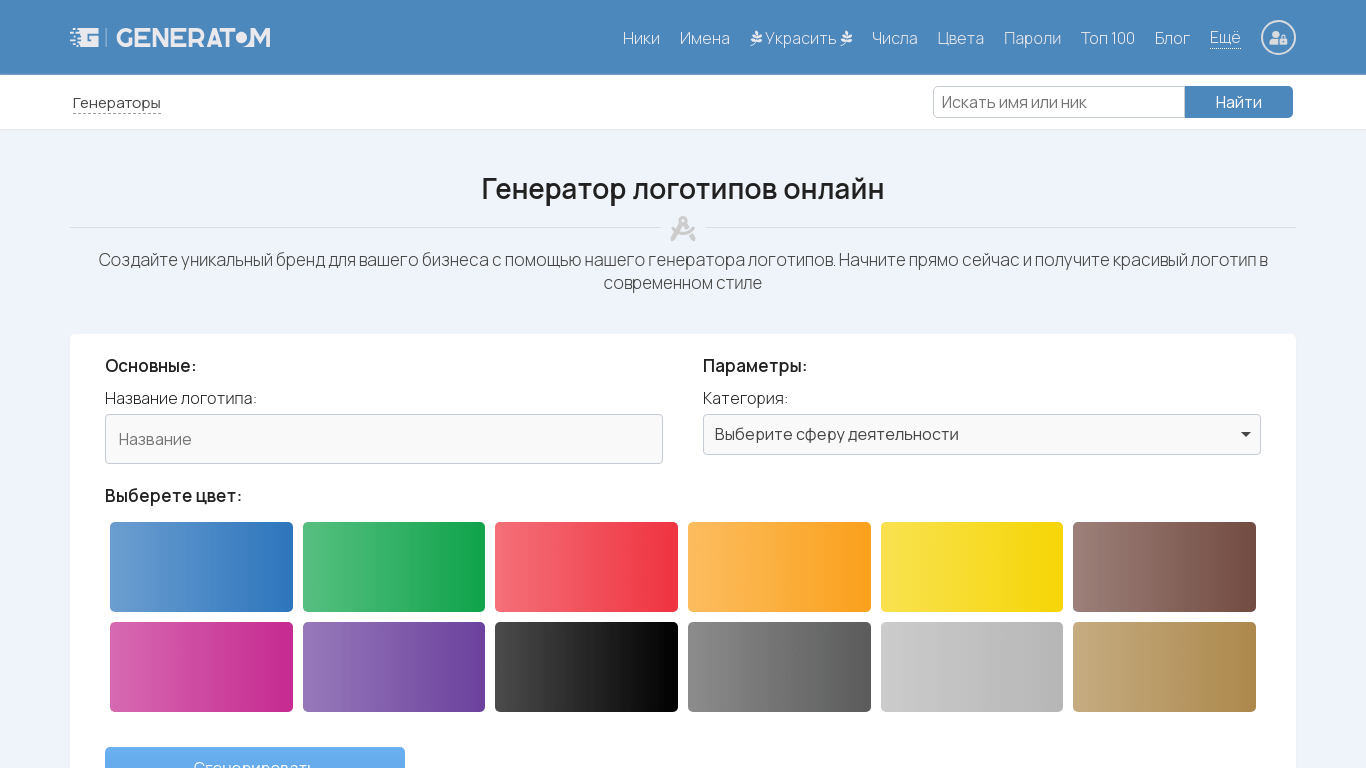Viewport: 1366px width, 768px height.
Task: Open the Ещё menu expander
Action: [1224, 38]
